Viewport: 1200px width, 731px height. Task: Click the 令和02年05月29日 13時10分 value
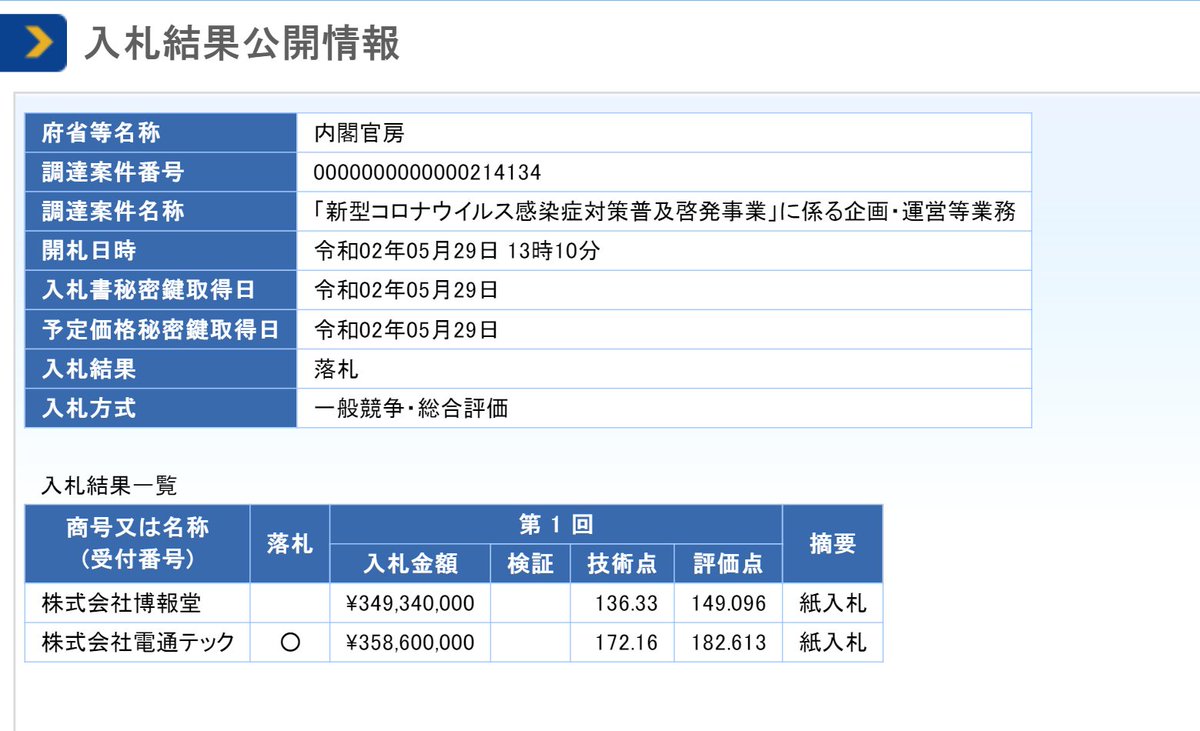(x=457, y=251)
